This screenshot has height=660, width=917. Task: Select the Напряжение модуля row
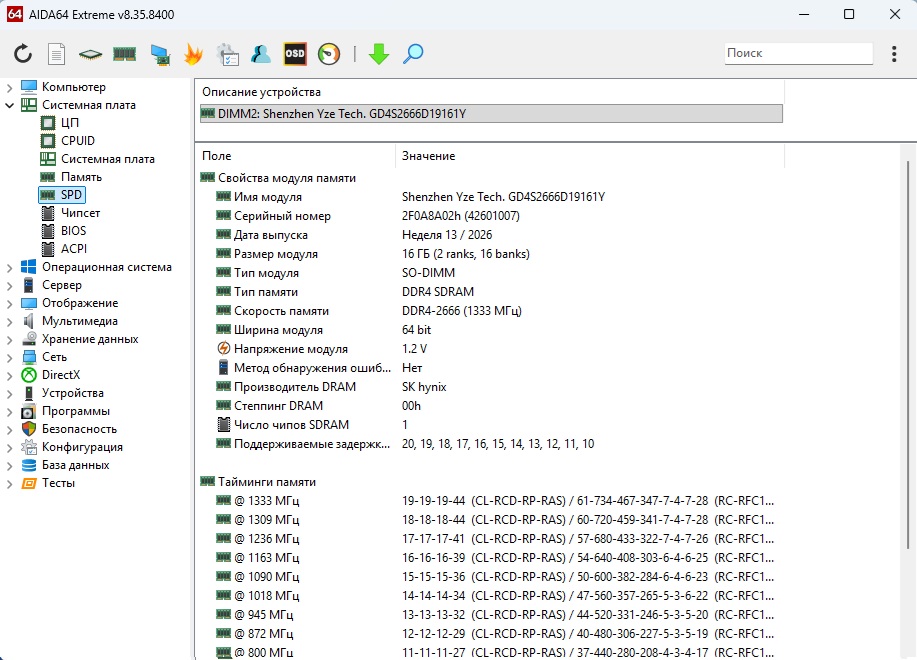pos(491,349)
